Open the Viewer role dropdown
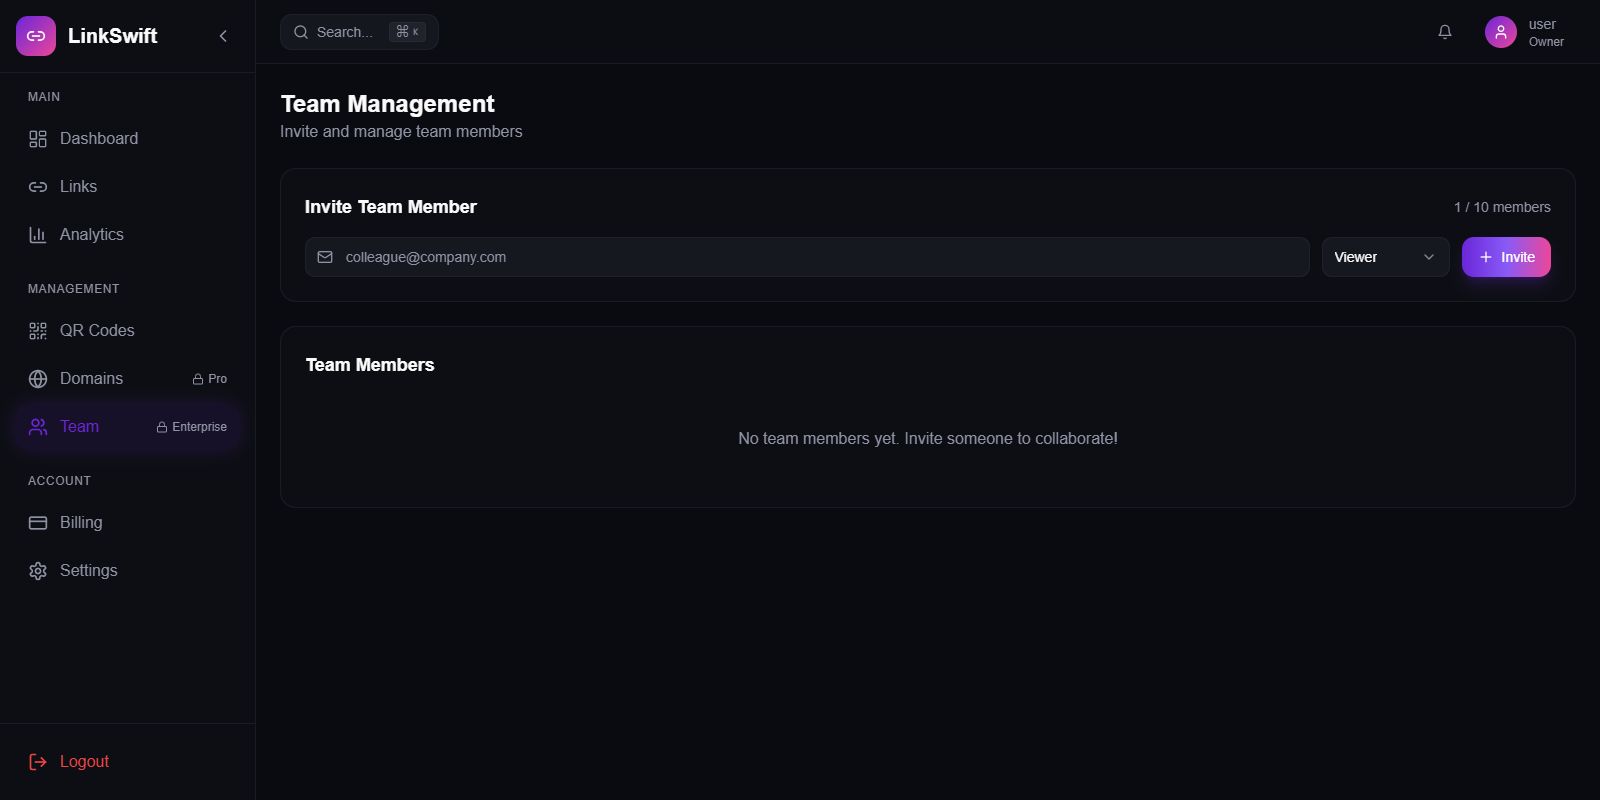 coord(1385,257)
